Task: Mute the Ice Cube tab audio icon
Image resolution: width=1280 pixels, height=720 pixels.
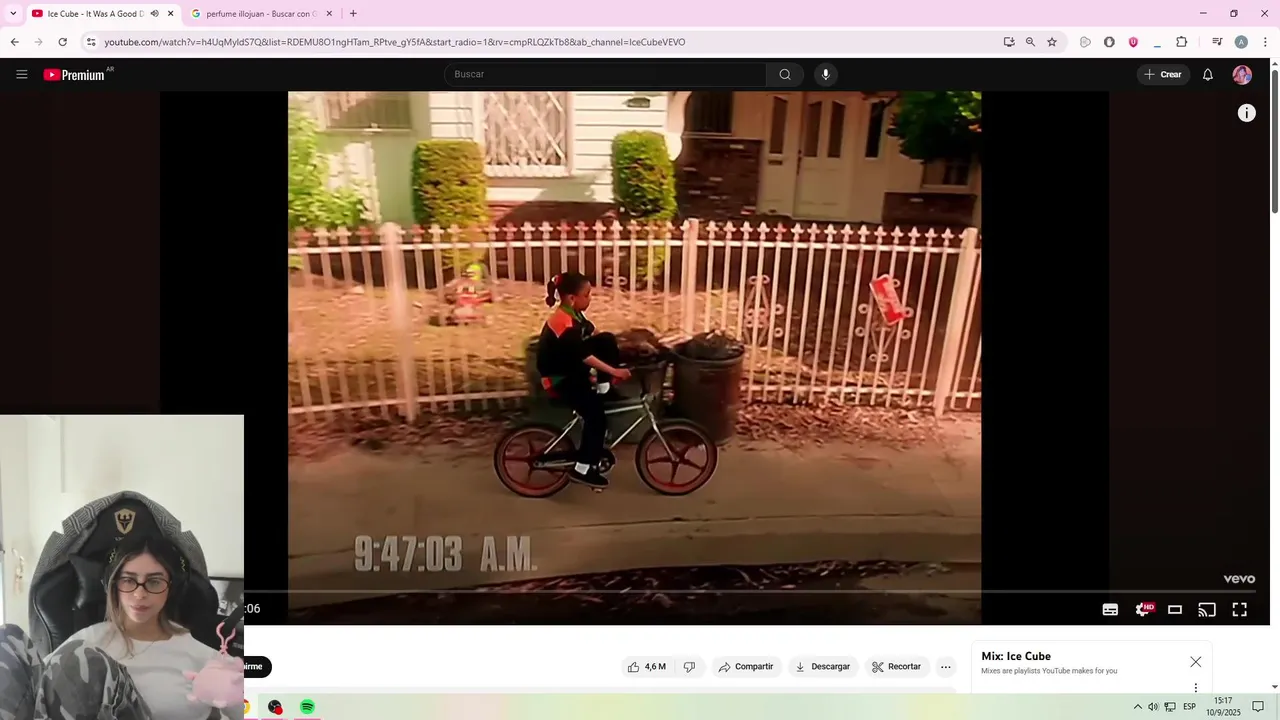Action: [154, 14]
